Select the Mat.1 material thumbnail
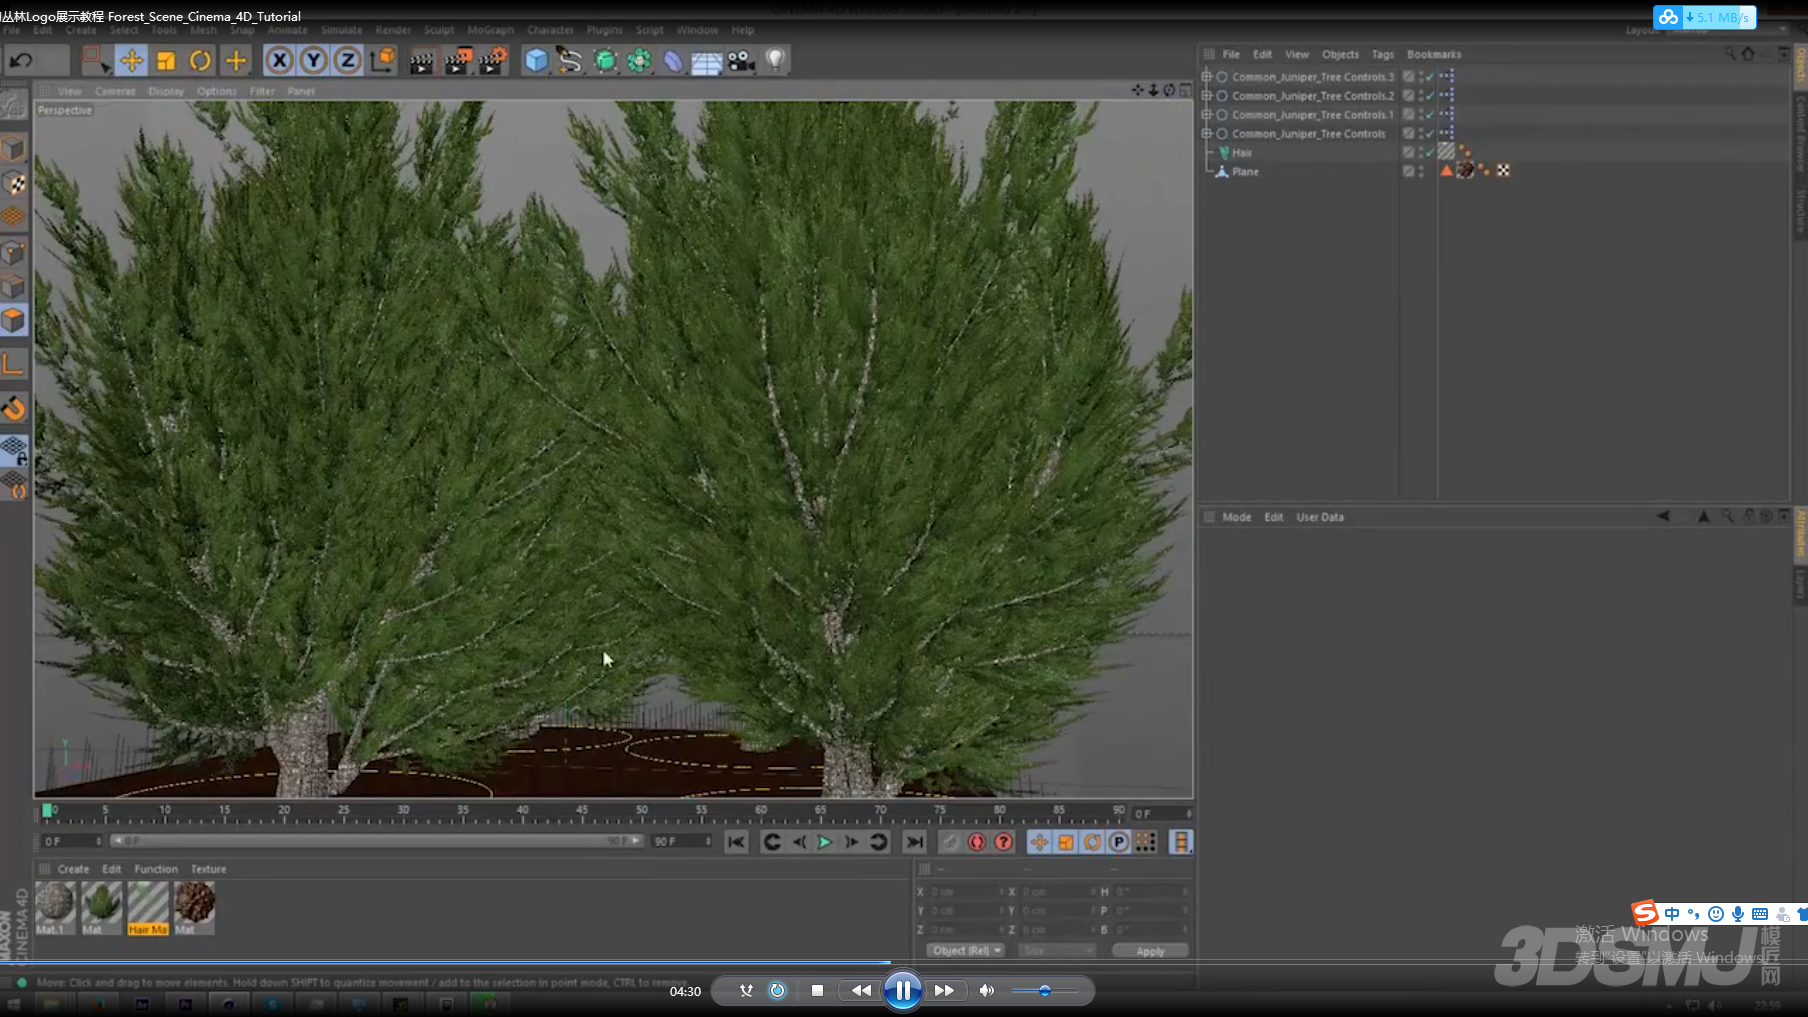This screenshot has width=1808, height=1017. pos(55,907)
